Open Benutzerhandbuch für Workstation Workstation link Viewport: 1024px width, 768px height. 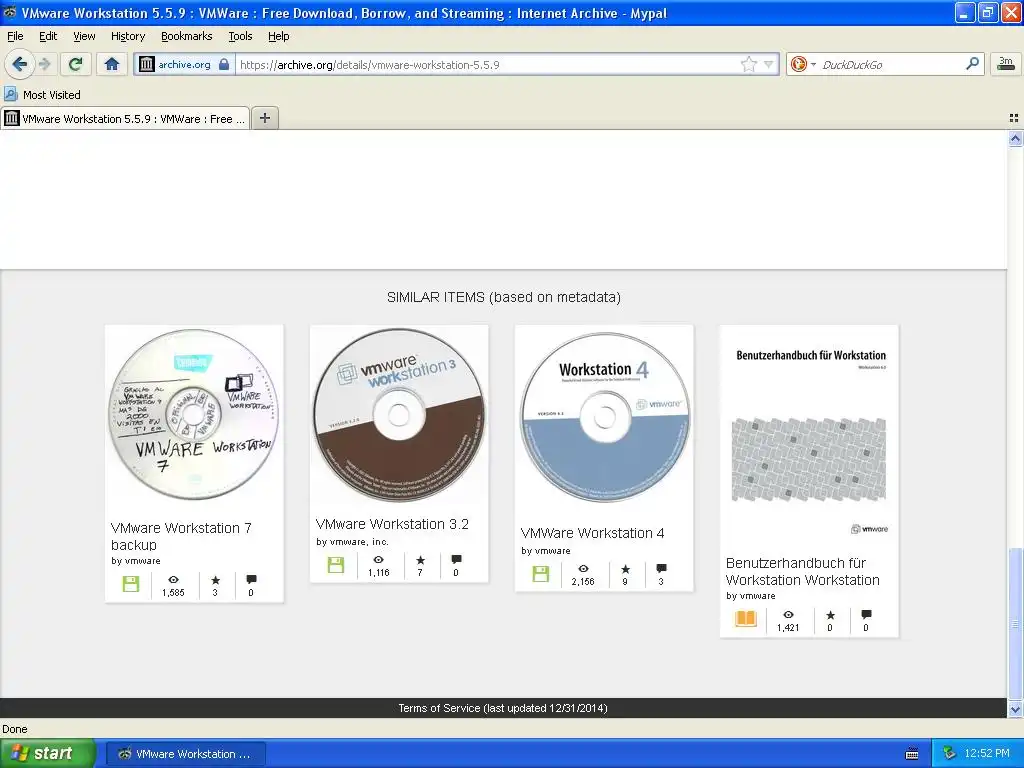point(802,571)
